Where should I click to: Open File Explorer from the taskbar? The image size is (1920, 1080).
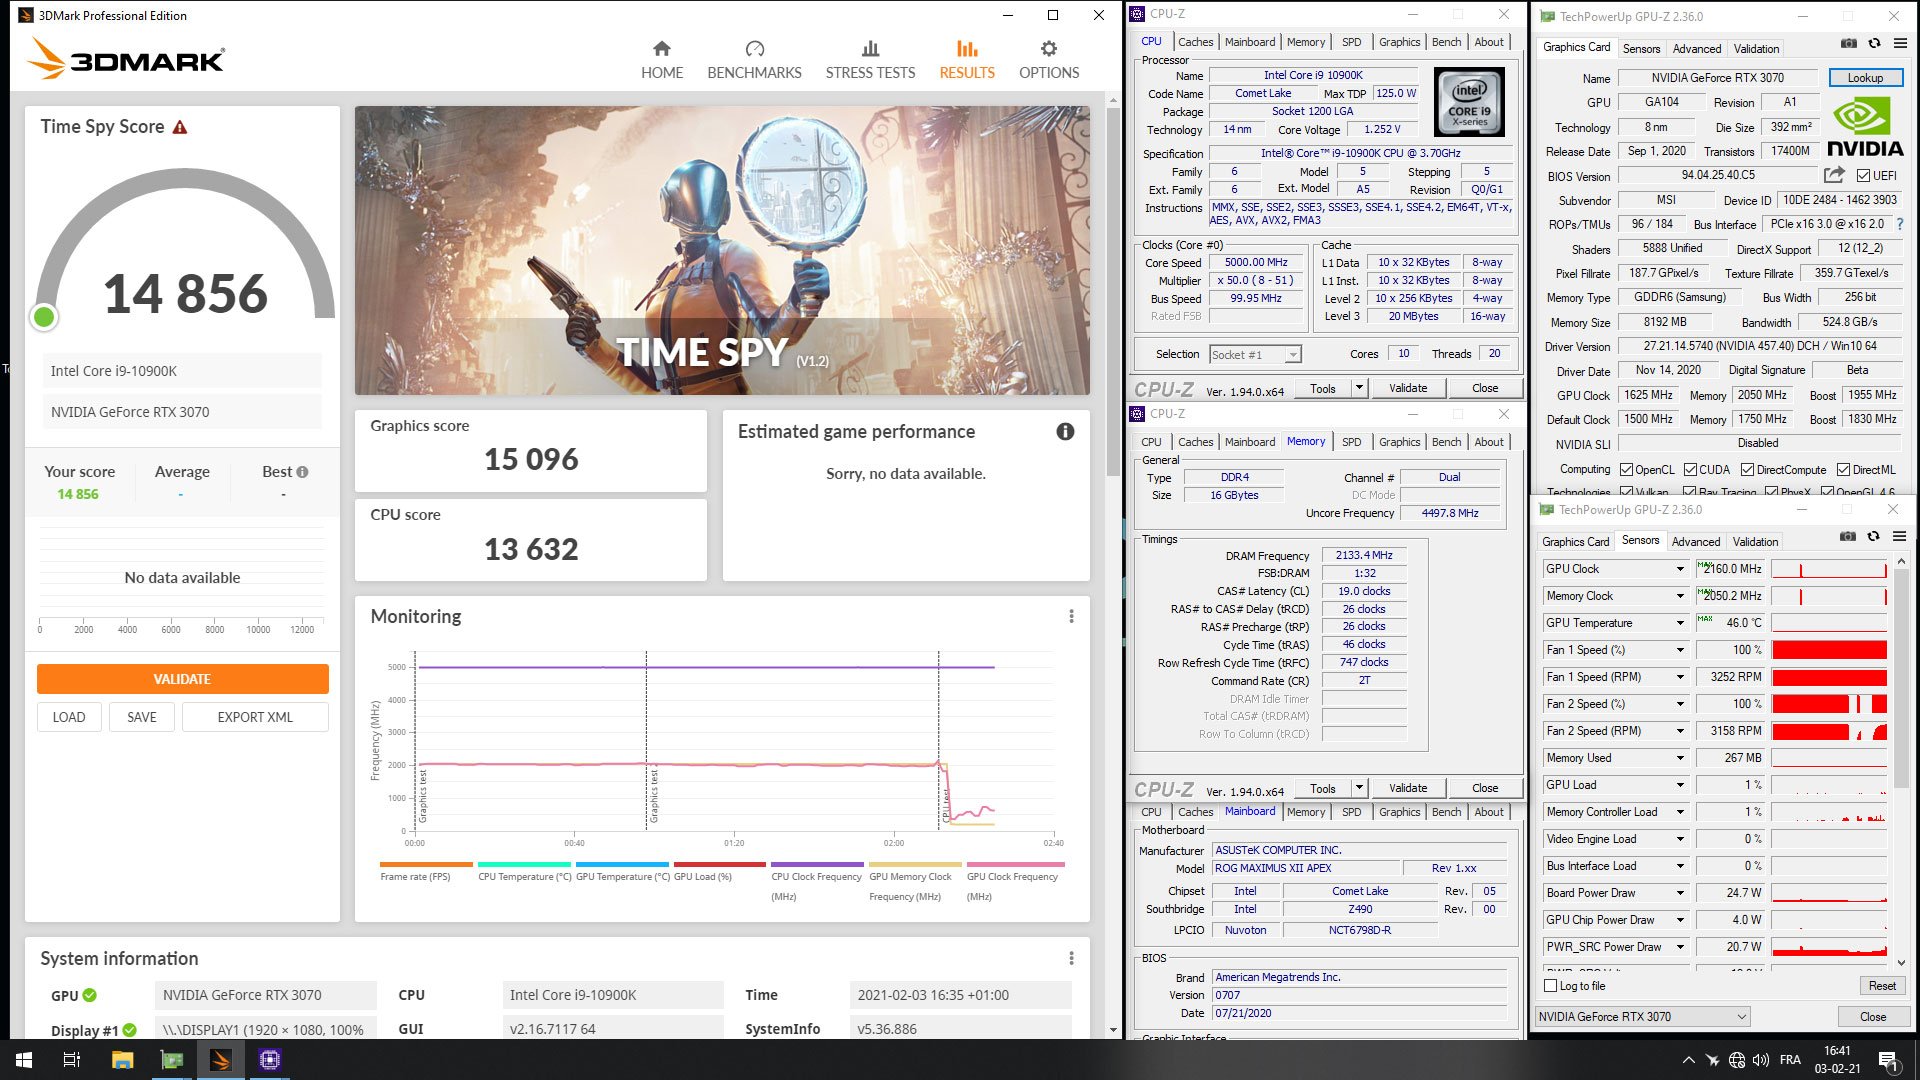tap(122, 1060)
